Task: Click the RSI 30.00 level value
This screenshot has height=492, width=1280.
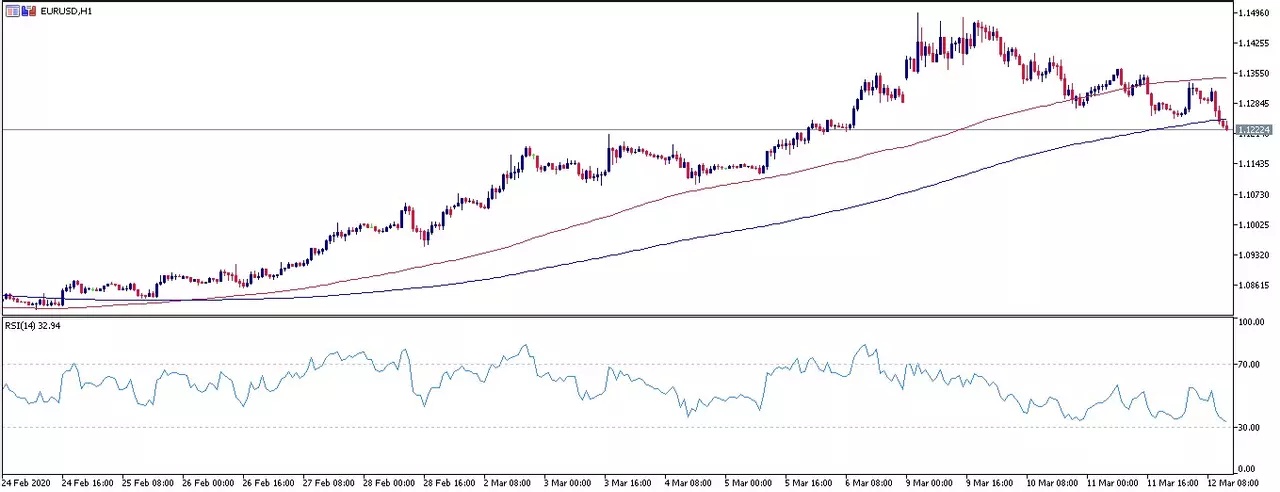Action: (1251, 427)
